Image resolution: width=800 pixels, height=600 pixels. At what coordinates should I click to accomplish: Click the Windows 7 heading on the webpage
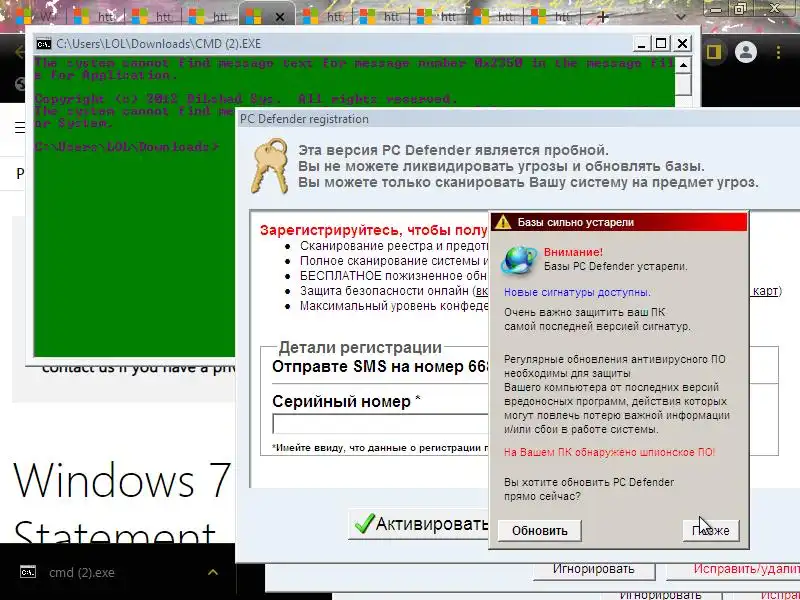coord(122,480)
